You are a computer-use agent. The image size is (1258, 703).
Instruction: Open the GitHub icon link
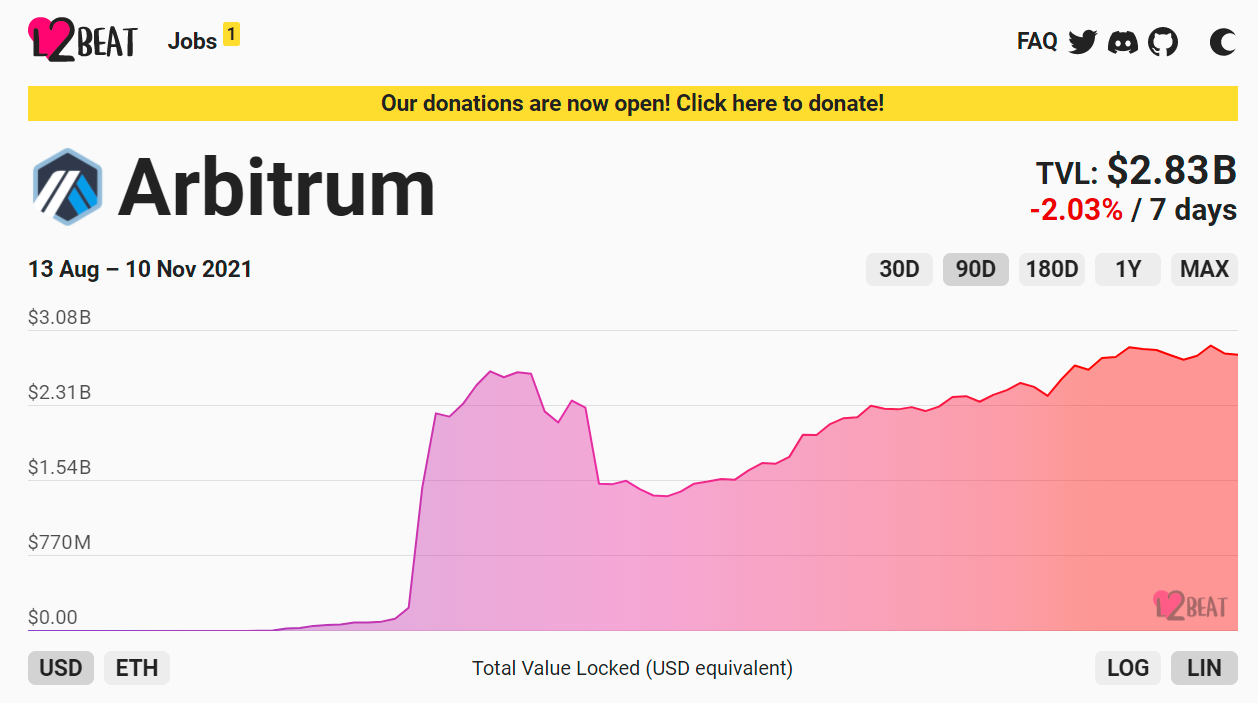[x=1163, y=42]
